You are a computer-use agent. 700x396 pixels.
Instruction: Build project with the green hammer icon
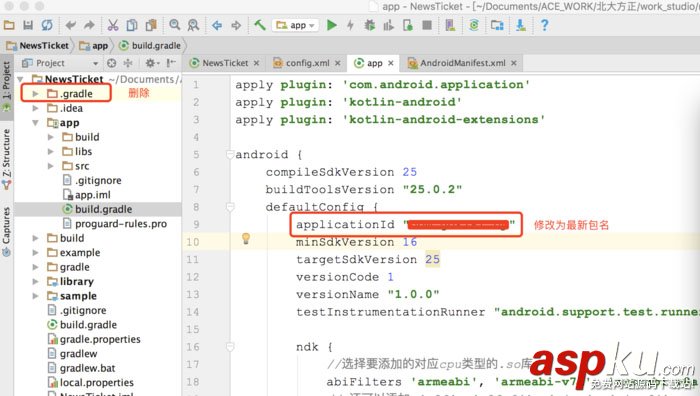pos(259,25)
